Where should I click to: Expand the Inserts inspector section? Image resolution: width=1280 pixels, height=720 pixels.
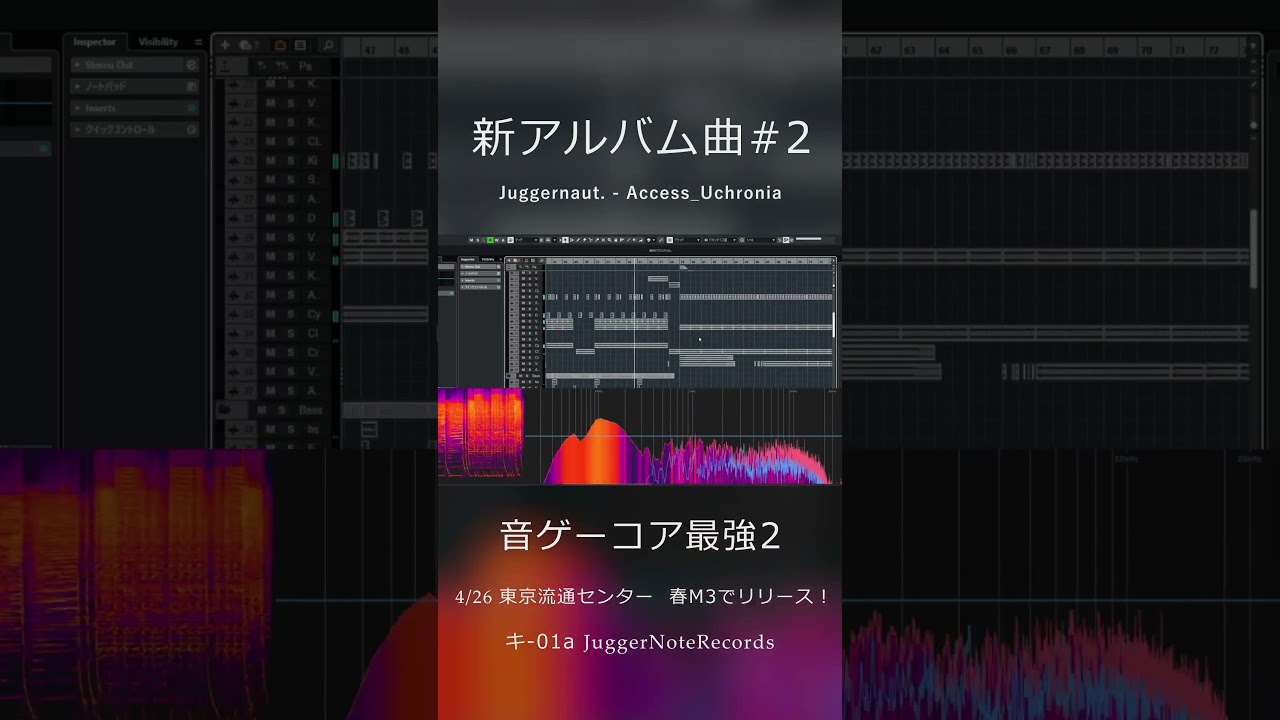78,108
